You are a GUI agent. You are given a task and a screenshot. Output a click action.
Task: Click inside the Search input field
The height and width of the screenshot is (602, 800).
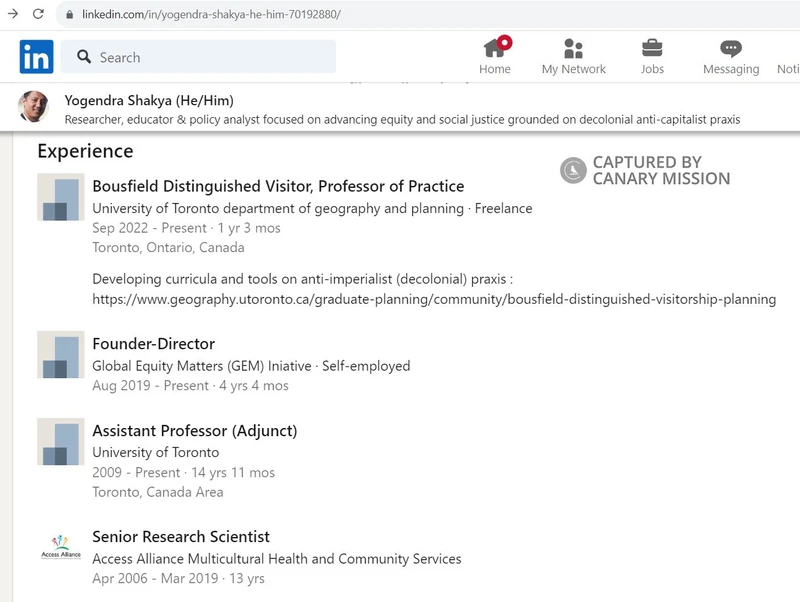tap(200, 57)
